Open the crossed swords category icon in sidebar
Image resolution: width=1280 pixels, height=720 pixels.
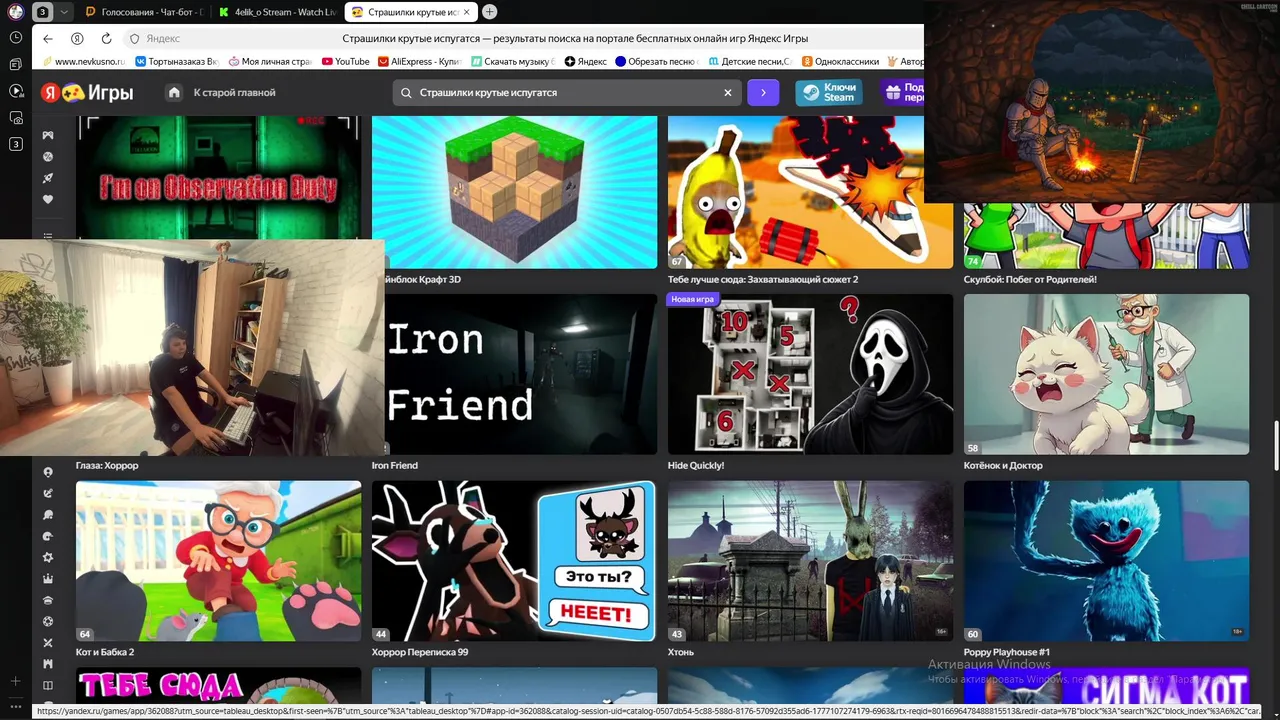[x=48, y=642]
